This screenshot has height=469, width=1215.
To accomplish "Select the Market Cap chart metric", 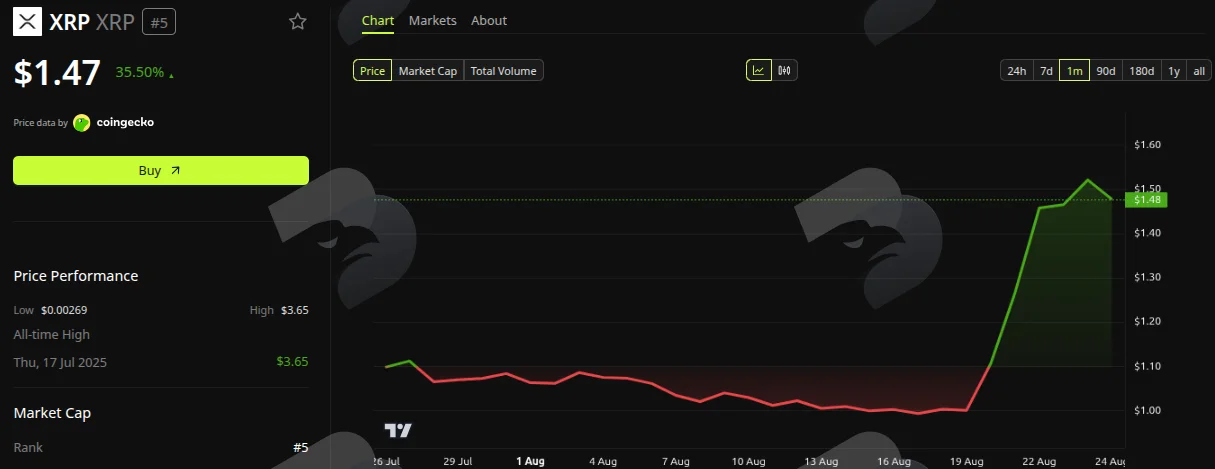I will [428, 71].
